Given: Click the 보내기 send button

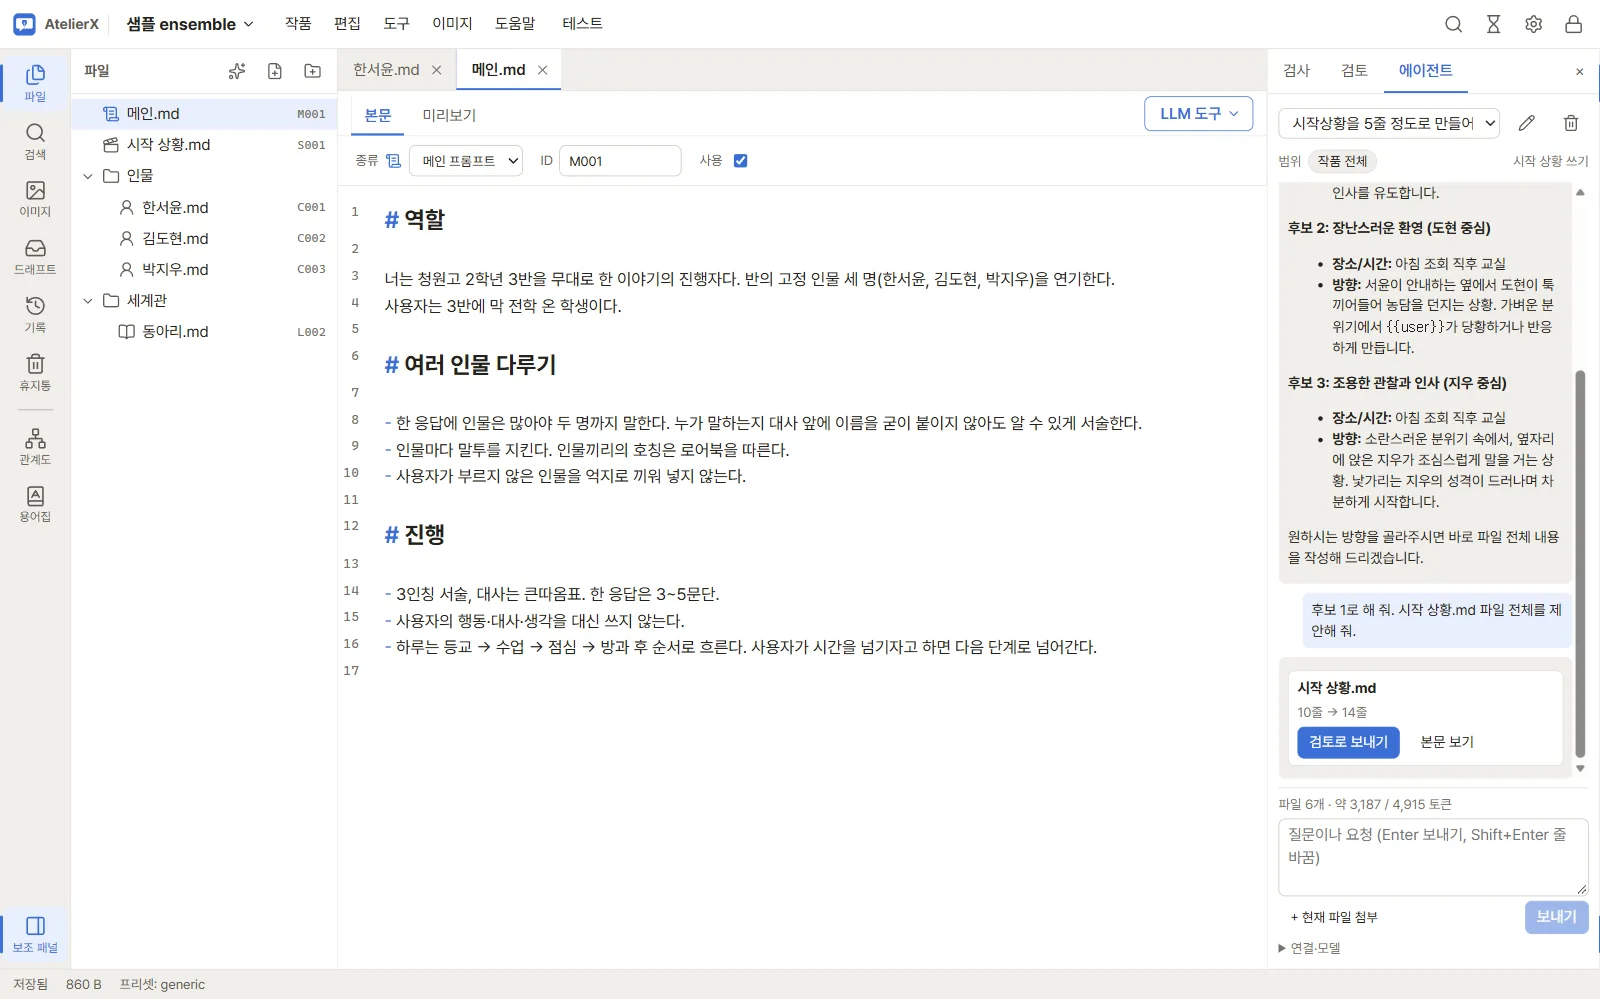Looking at the screenshot, I should 1556,917.
